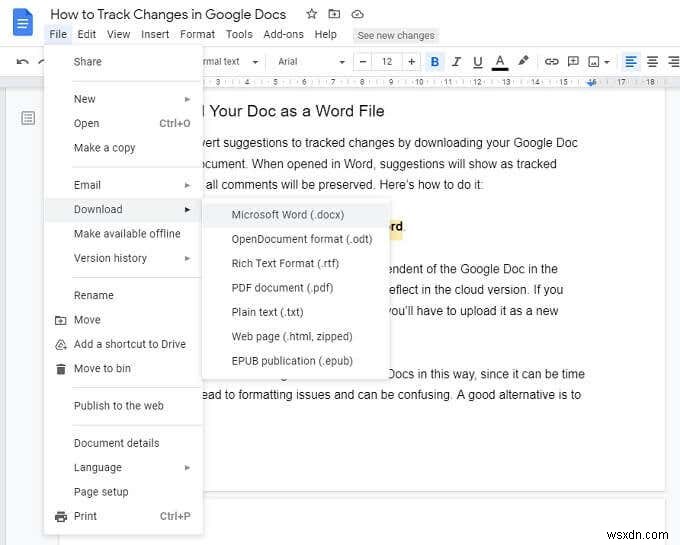680x545 pixels.
Task: Download as OpenDocument format (.odt)
Action: click(x=296, y=239)
